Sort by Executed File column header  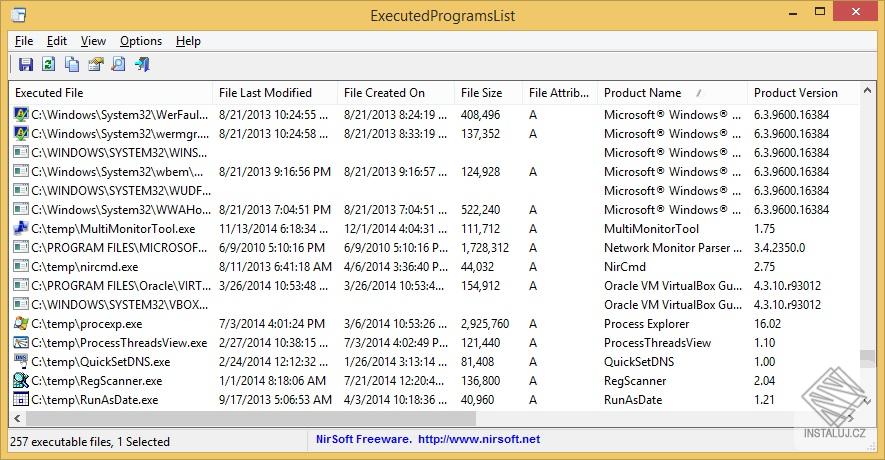click(111, 93)
